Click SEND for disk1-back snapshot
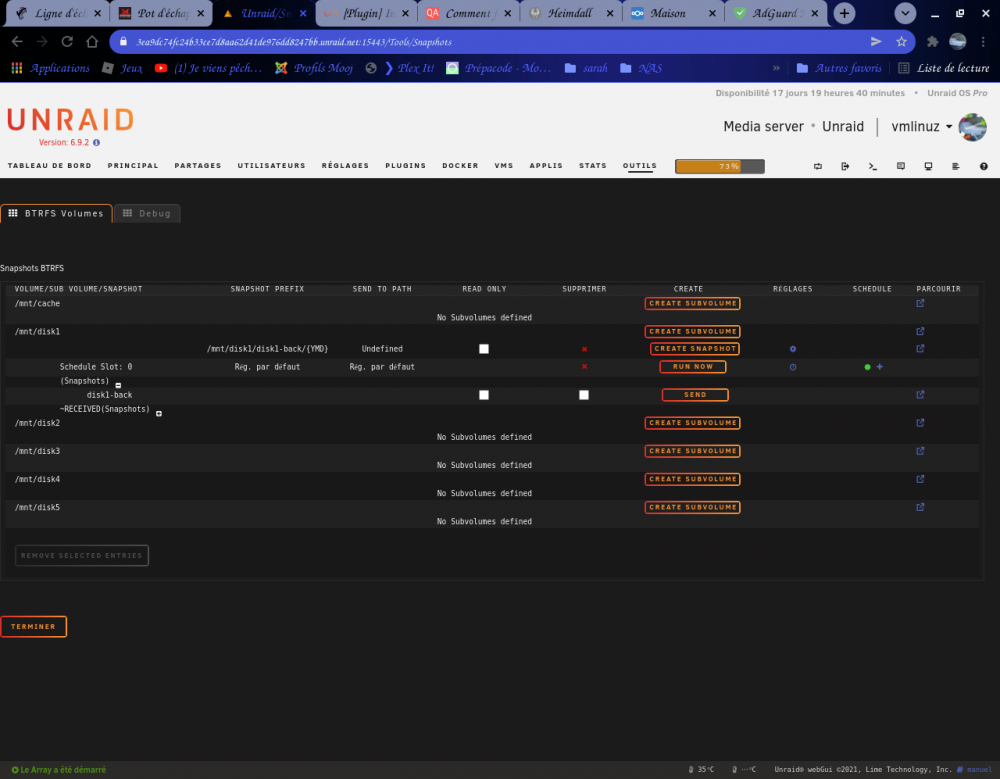Image resolution: width=1000 pixels, height=779 pixels. click(695, 395)
